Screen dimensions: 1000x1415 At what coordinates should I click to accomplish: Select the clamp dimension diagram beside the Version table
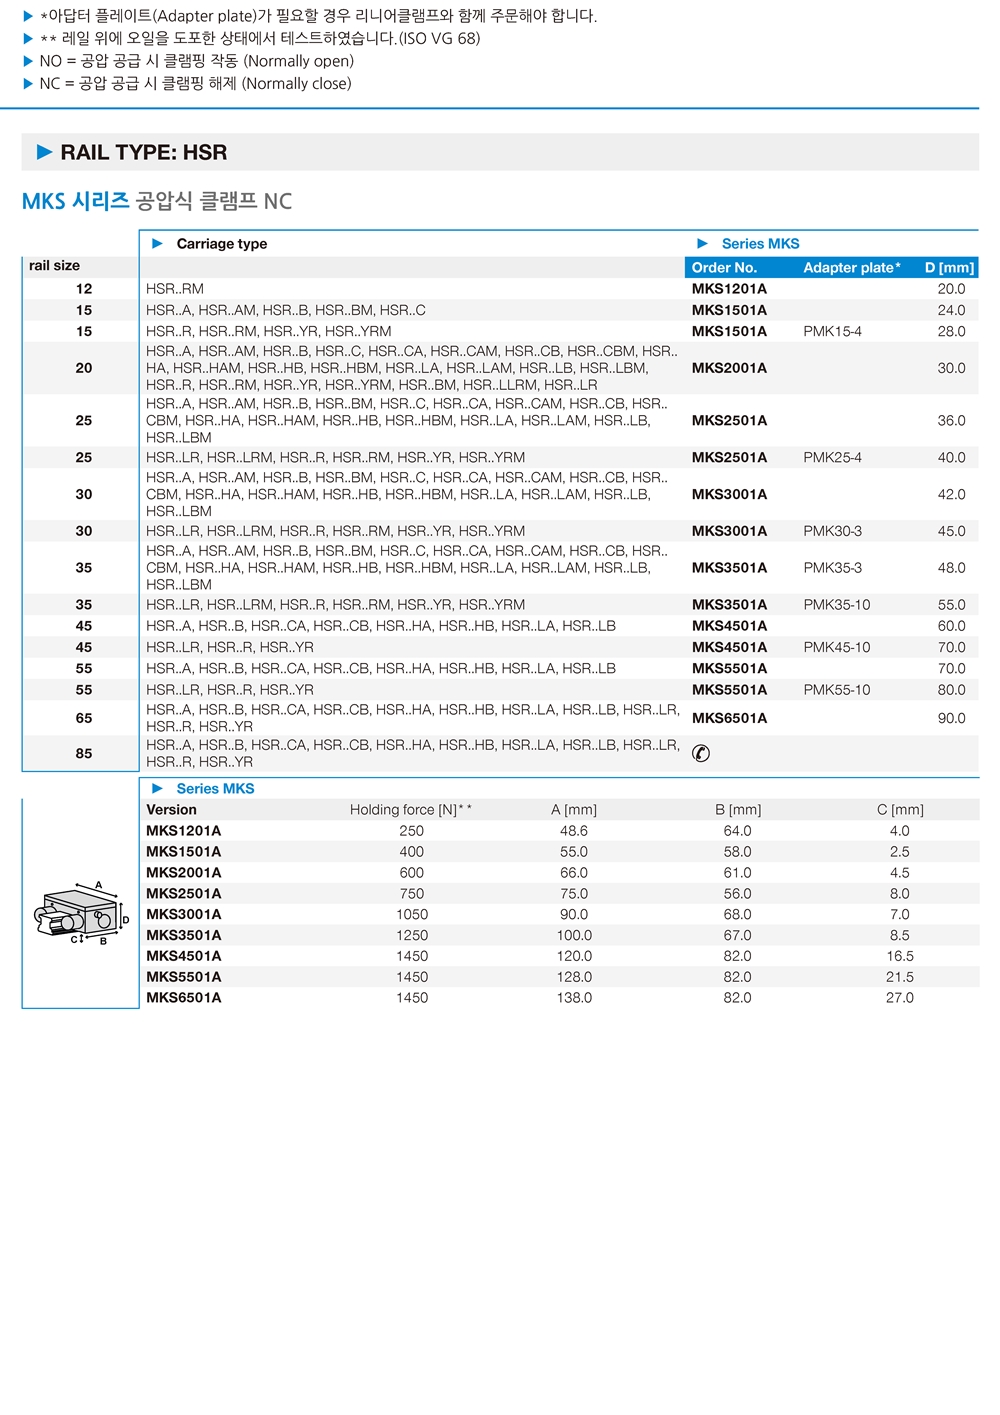(81, 913)
